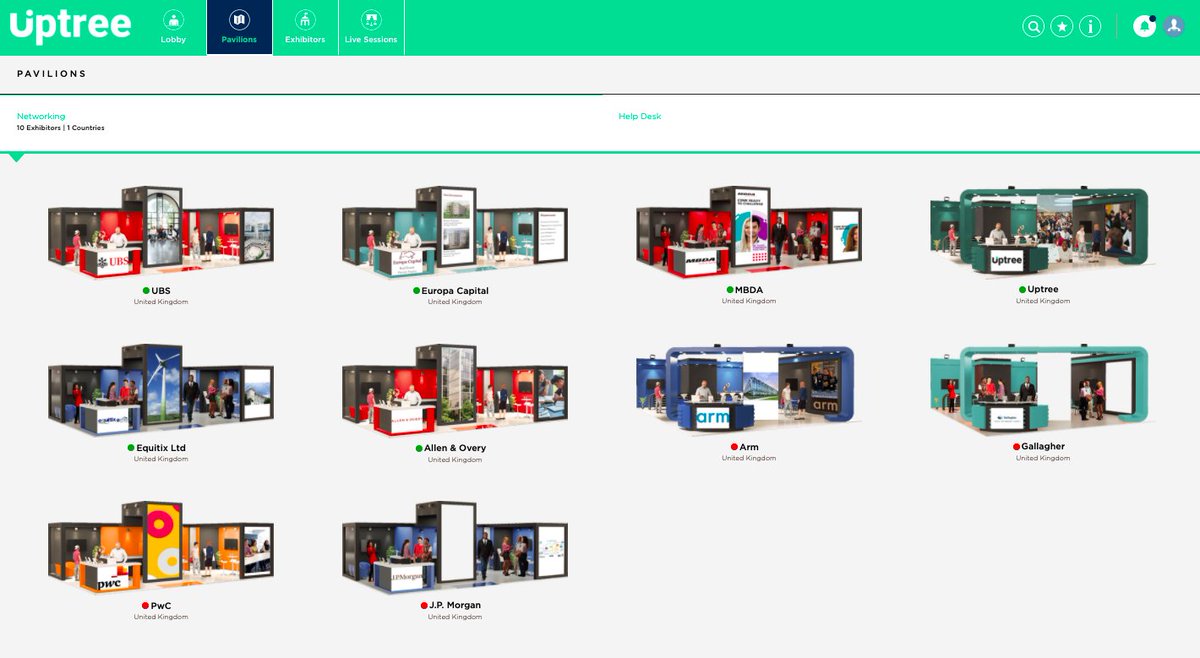Click the Europa Capital exhibitor name
Image resolution: width=1200 pixels, height=658 pixels.
456,291
